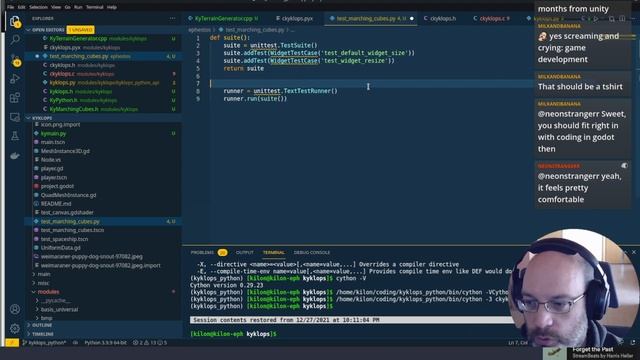Open project.godot in the file tree
Image resolution: width=640 pixels, height=360 pixels.
coord(57,186)
